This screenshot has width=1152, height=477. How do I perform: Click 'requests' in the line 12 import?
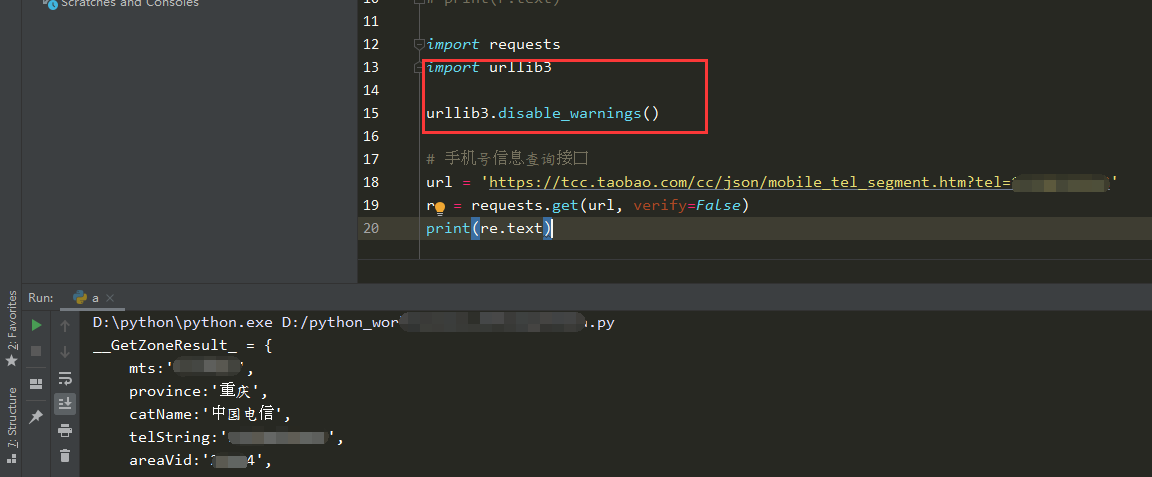[525, 45]
